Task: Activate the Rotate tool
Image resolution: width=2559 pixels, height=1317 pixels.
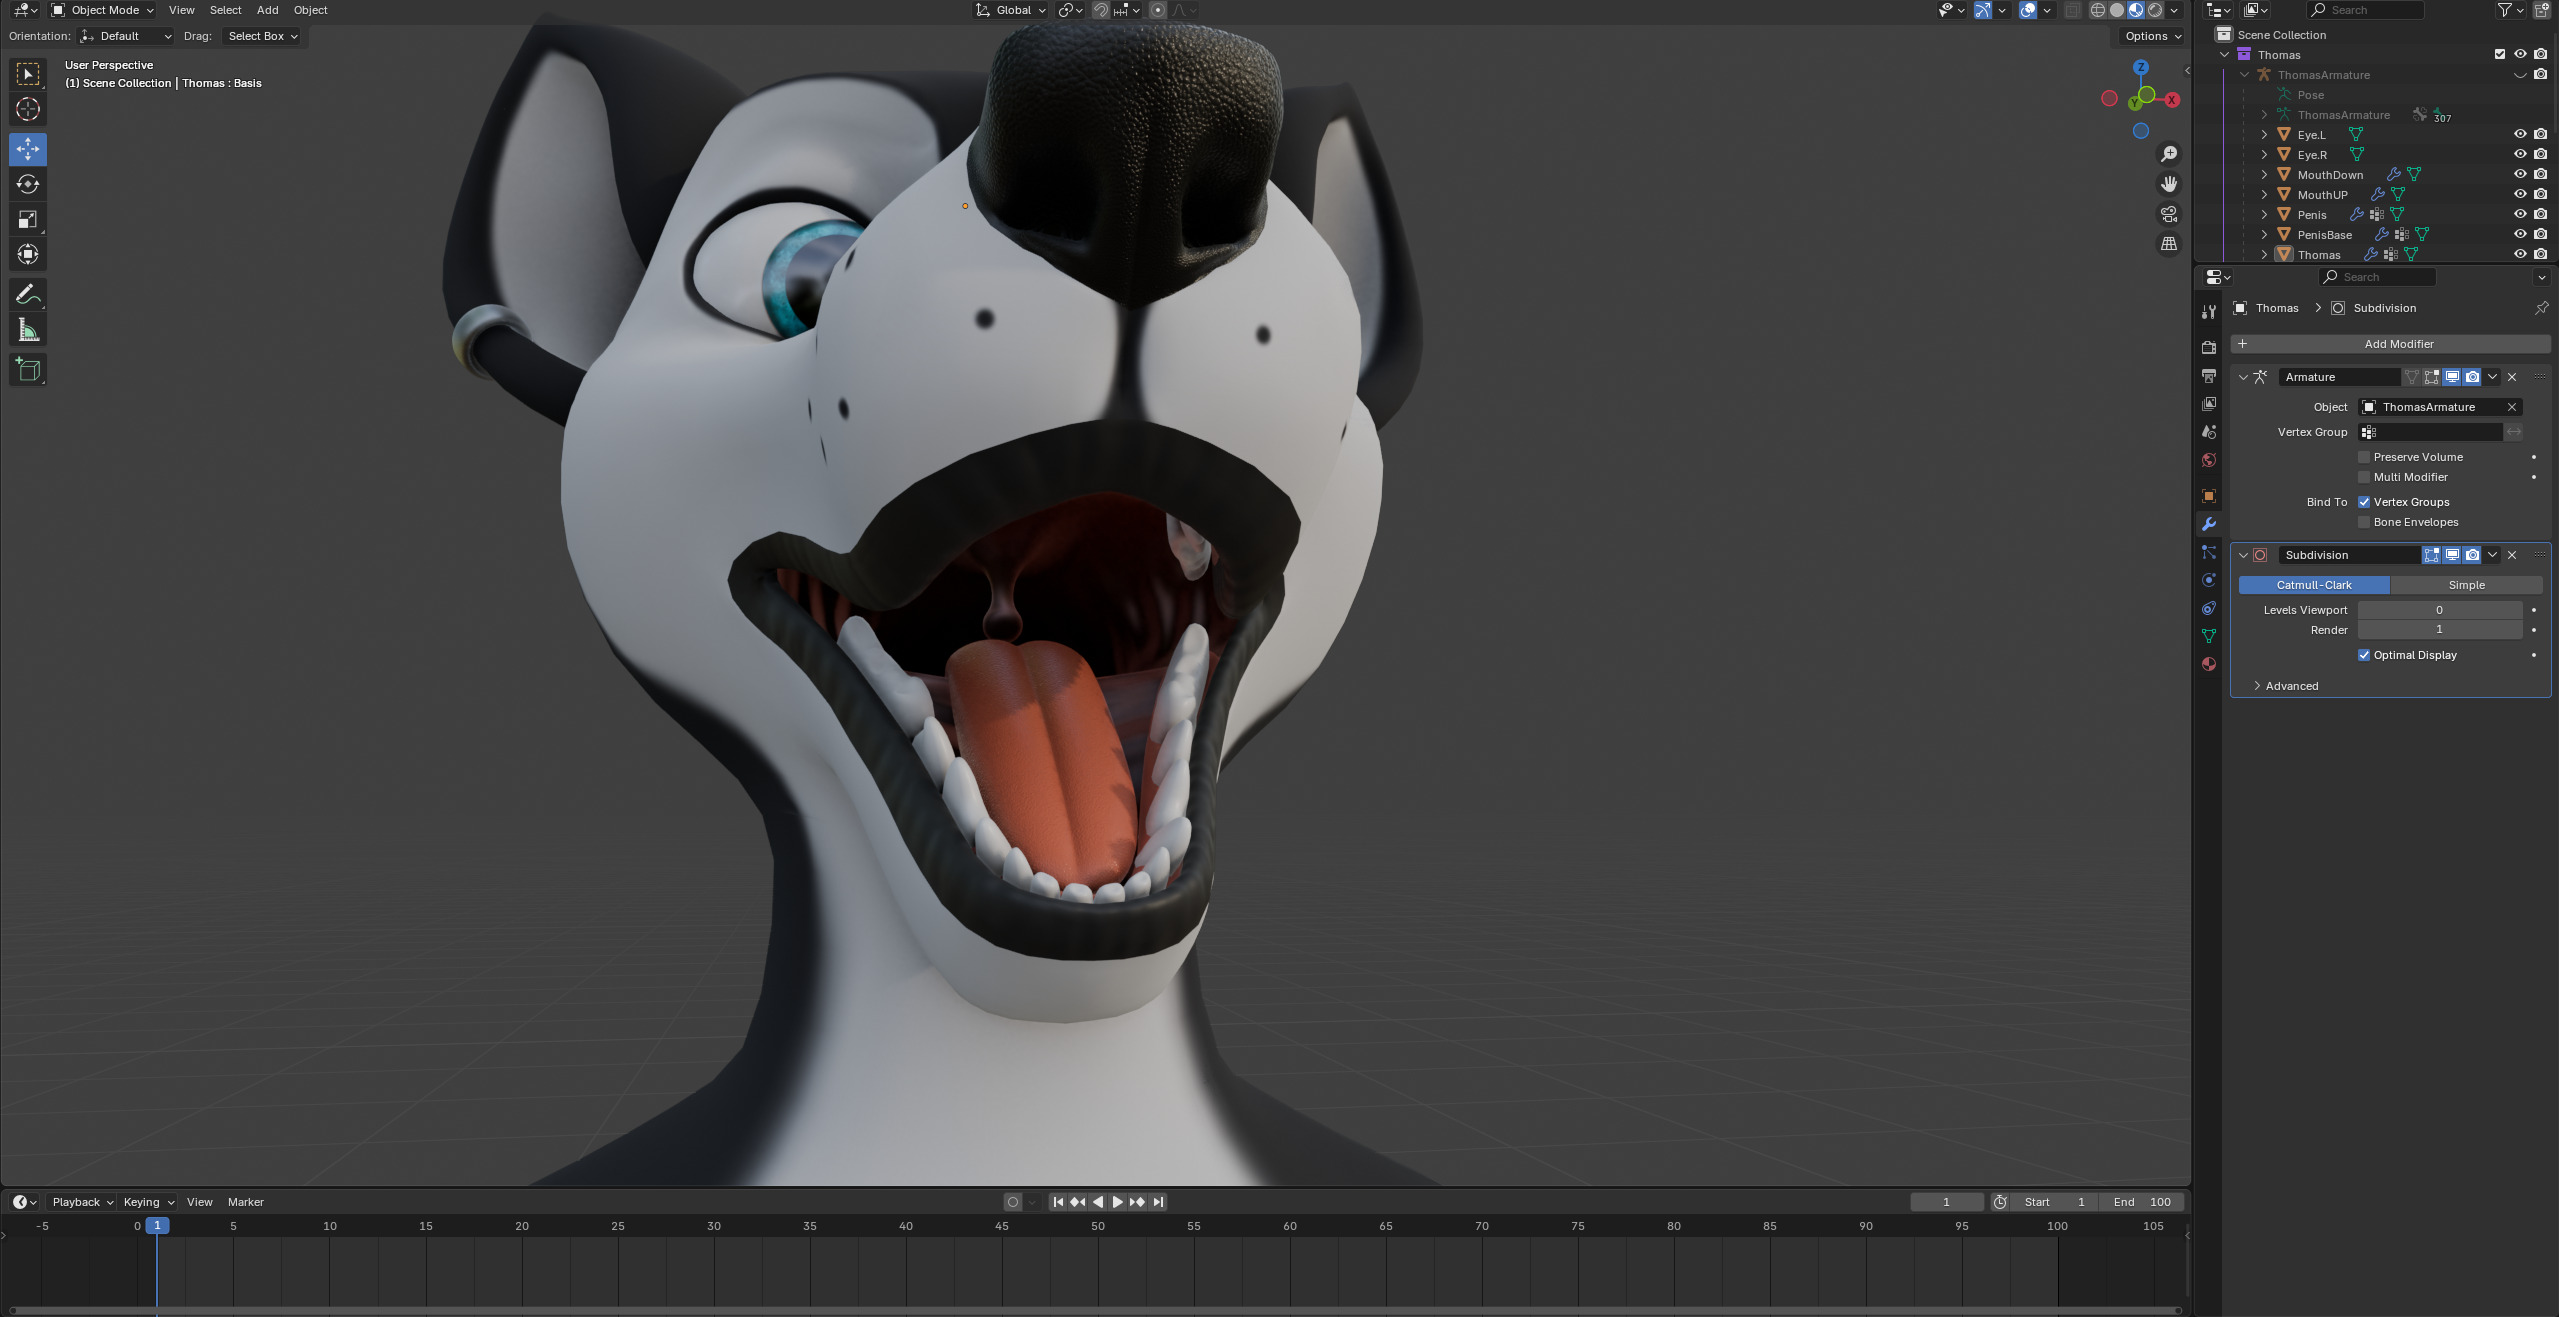Action: [x=28, y=184]
